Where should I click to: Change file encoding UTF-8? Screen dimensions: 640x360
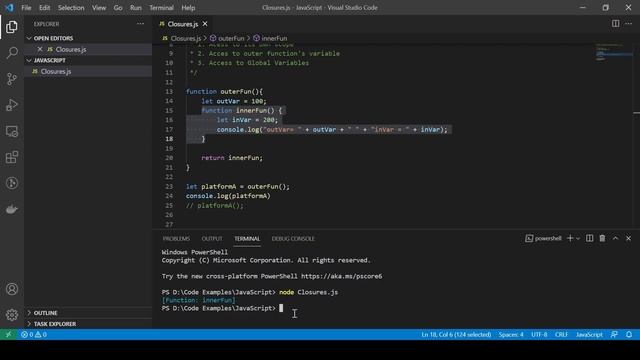click(x=539, y=334)
